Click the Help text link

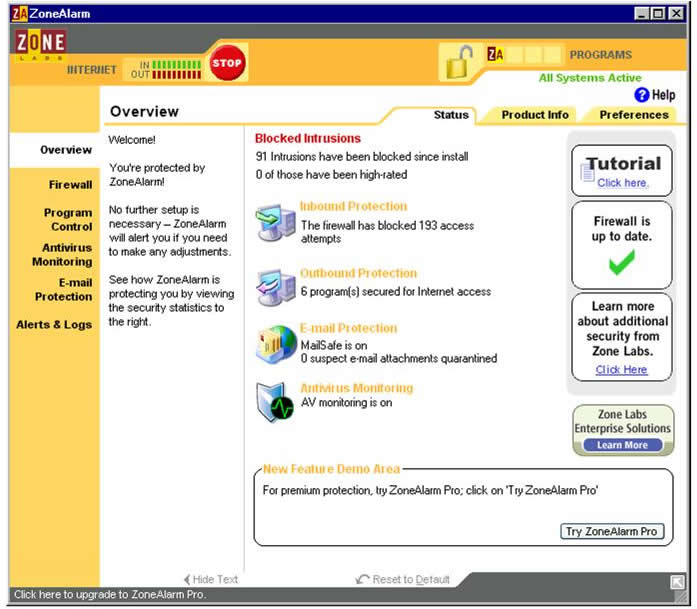(663, 95)
